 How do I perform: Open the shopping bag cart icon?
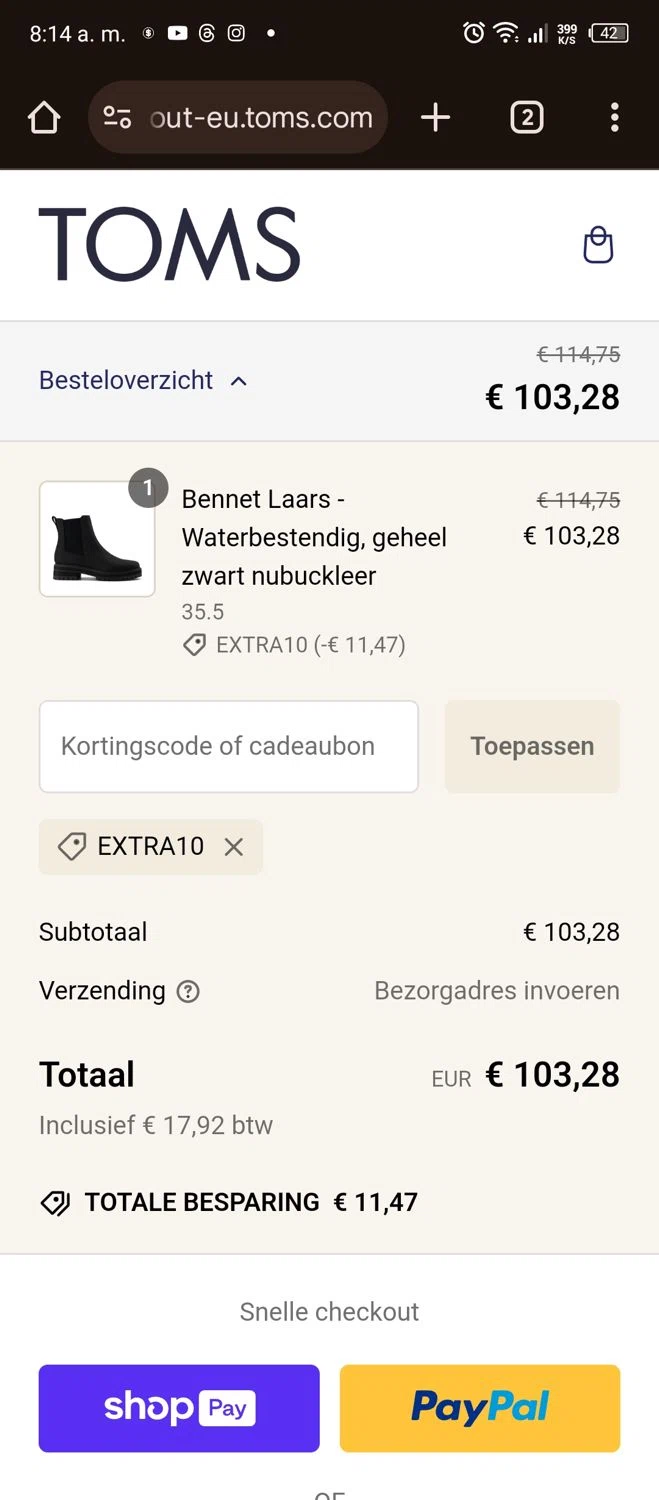(x=598, y=245)
